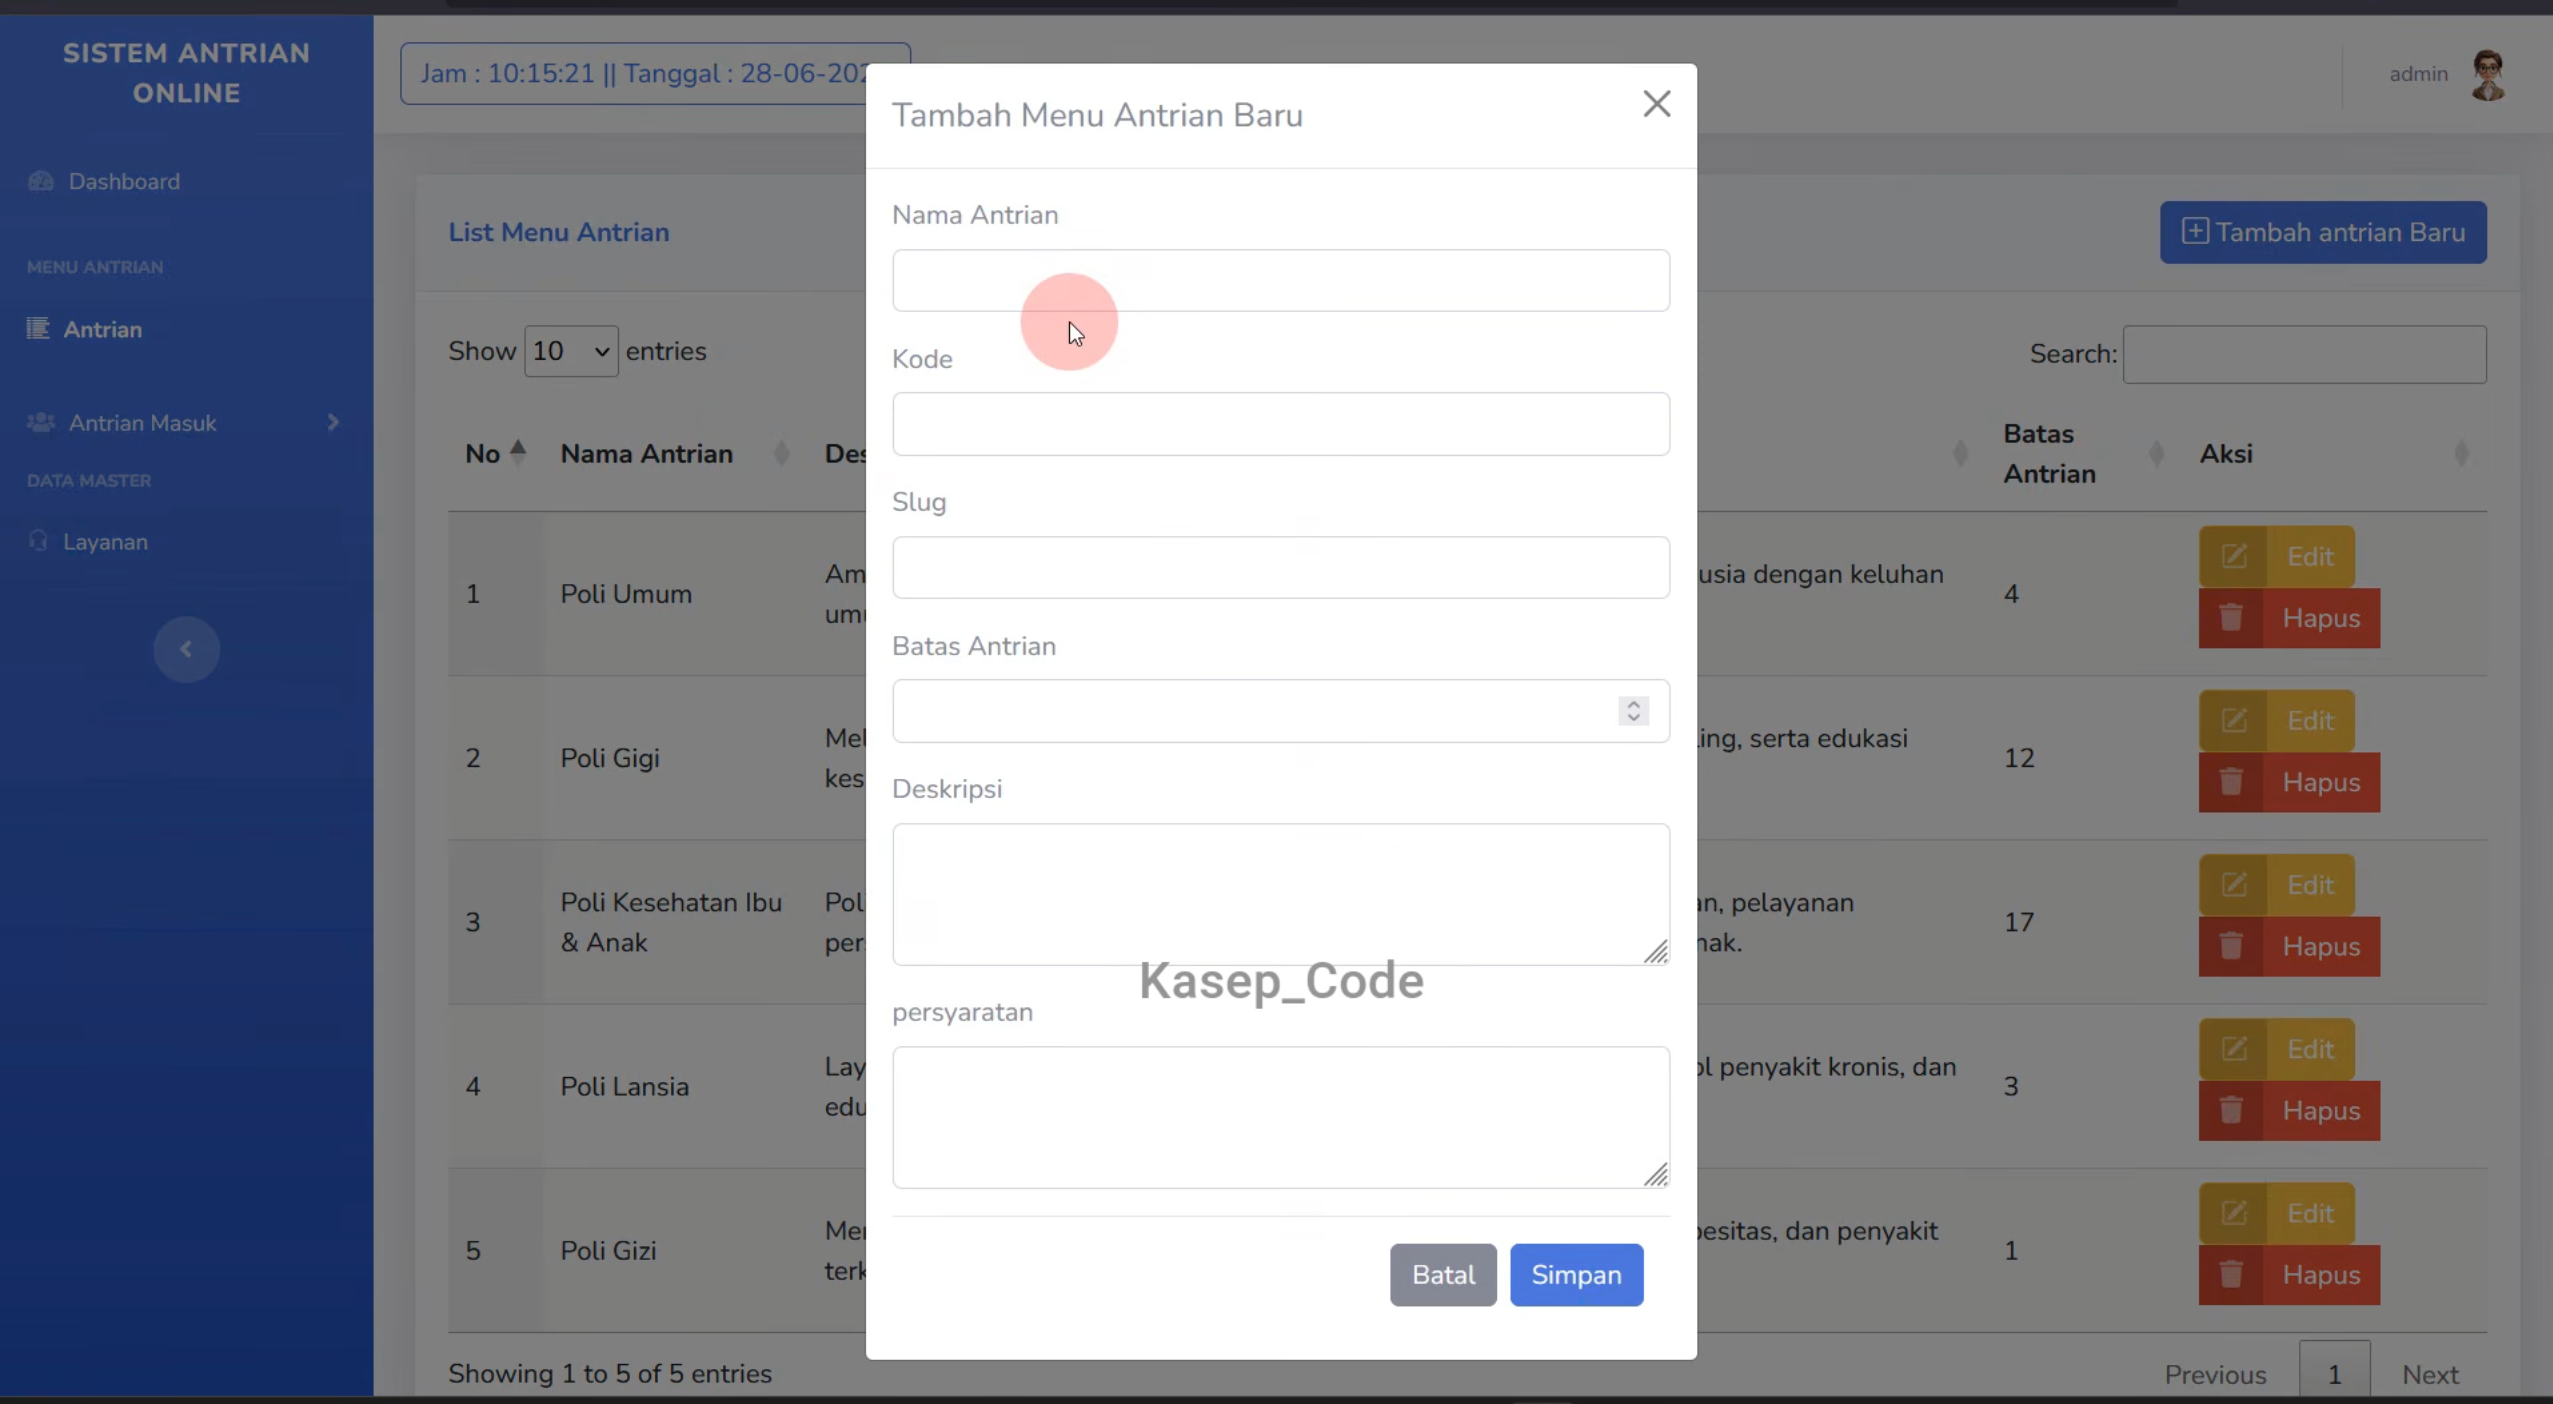Image resolution: width=2553 pixels, height=1404 pixels.
Task: Sort by Batas Antrian column
Action: tap(2085, 453)
